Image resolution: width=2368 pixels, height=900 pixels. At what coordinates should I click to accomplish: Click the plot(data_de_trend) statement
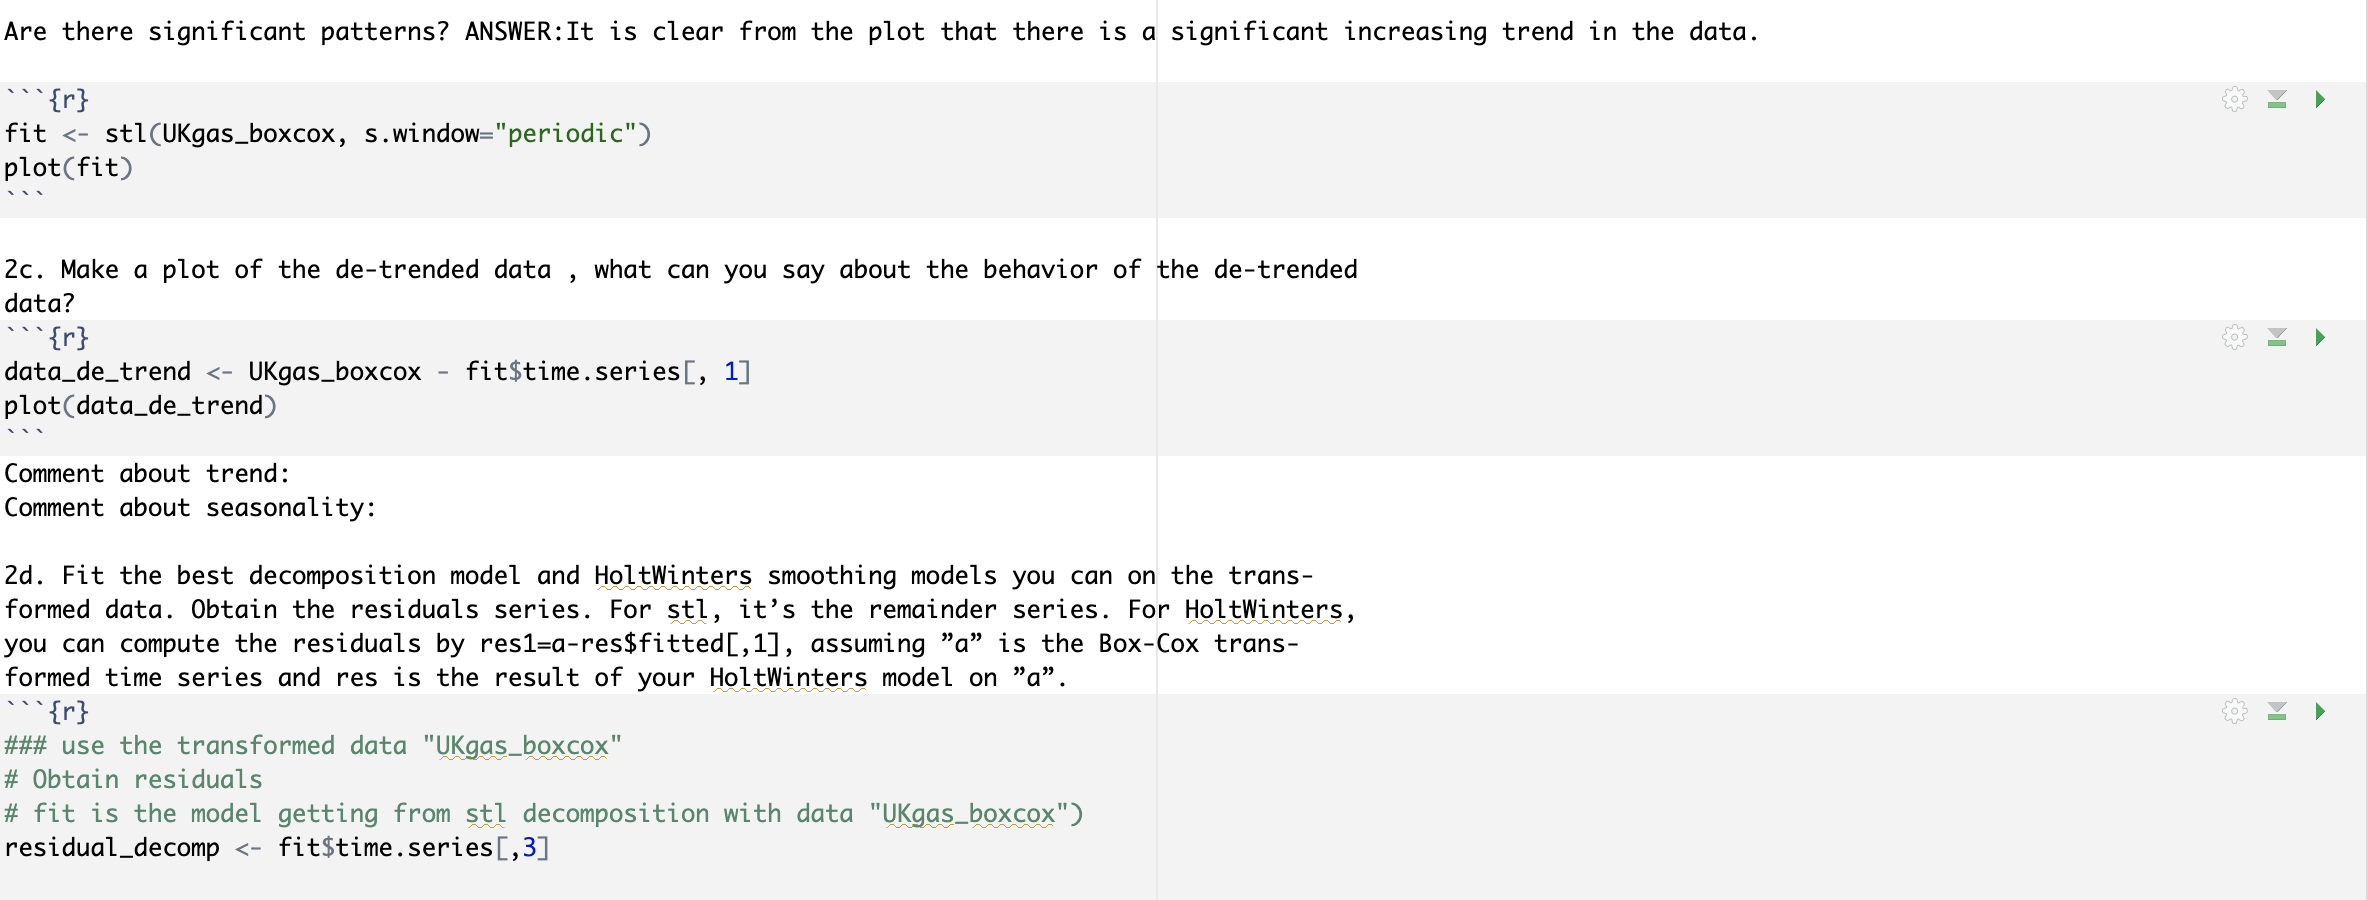tap(140, 405)
